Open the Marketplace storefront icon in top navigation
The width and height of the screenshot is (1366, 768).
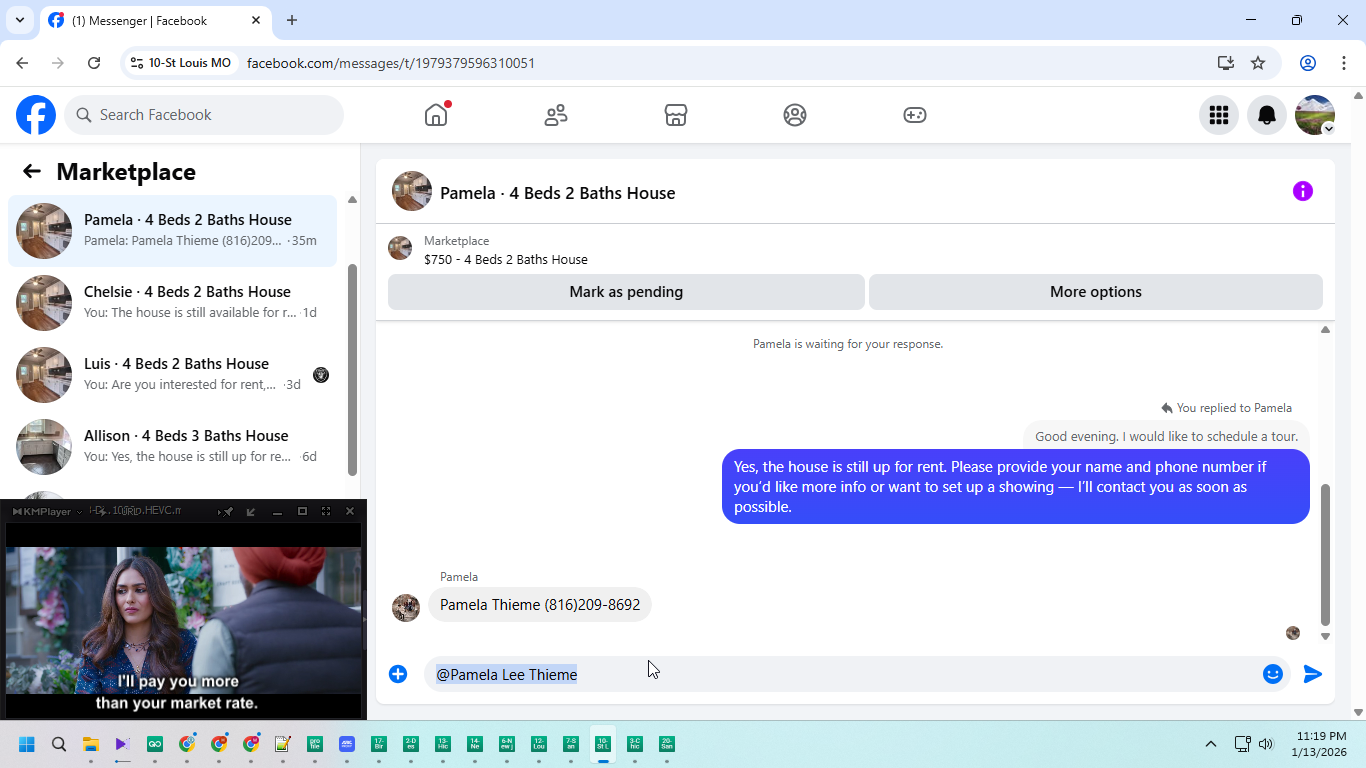tap(676, 115)
